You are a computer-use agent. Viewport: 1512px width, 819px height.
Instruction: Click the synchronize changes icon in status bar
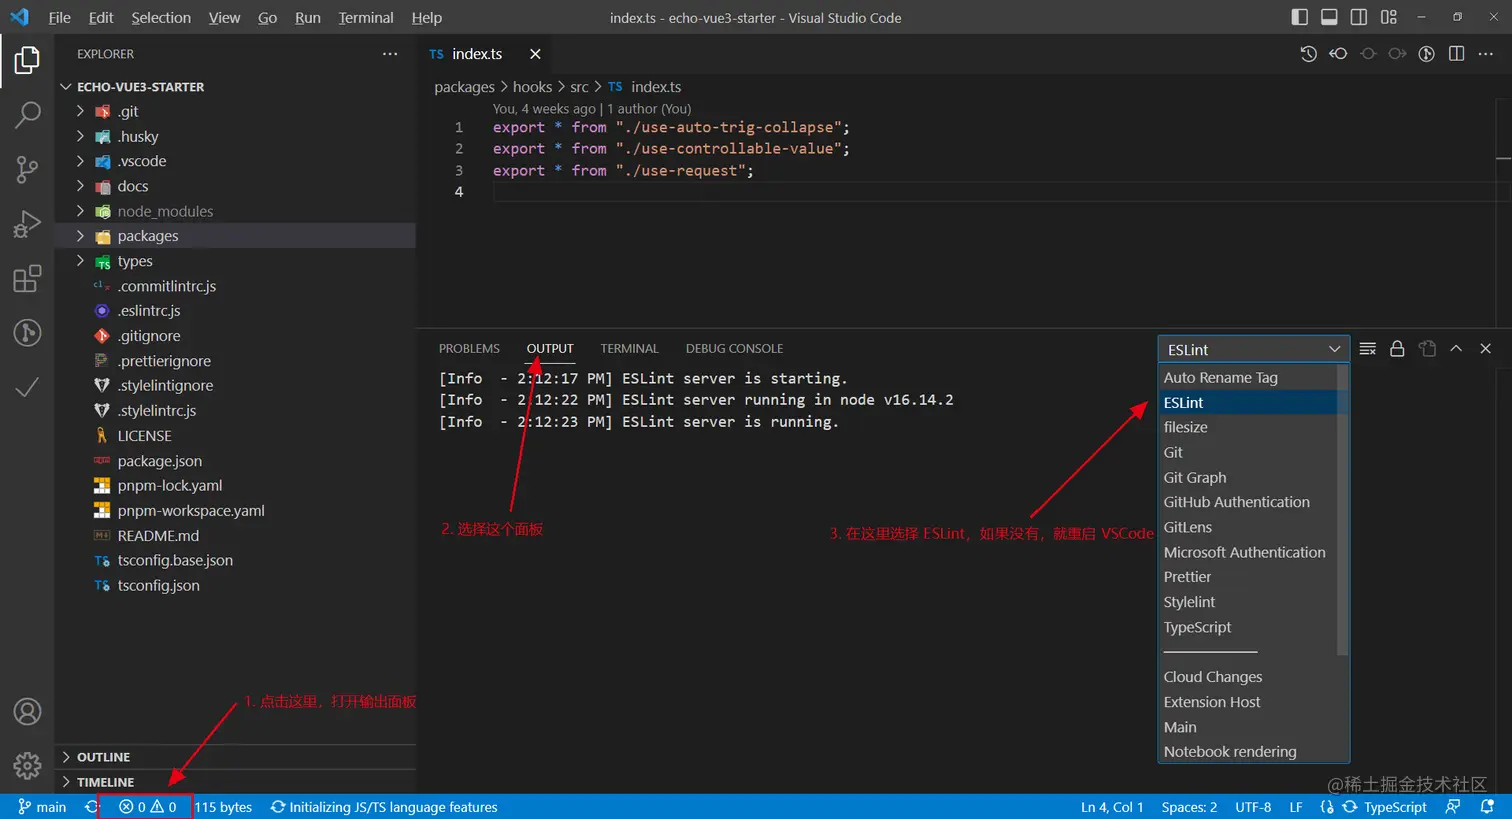(x=92, y=807)
